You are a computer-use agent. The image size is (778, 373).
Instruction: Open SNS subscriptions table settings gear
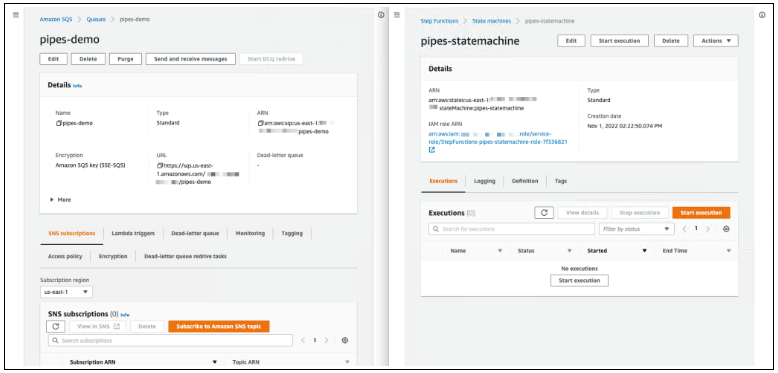click(x=345, y=341)
